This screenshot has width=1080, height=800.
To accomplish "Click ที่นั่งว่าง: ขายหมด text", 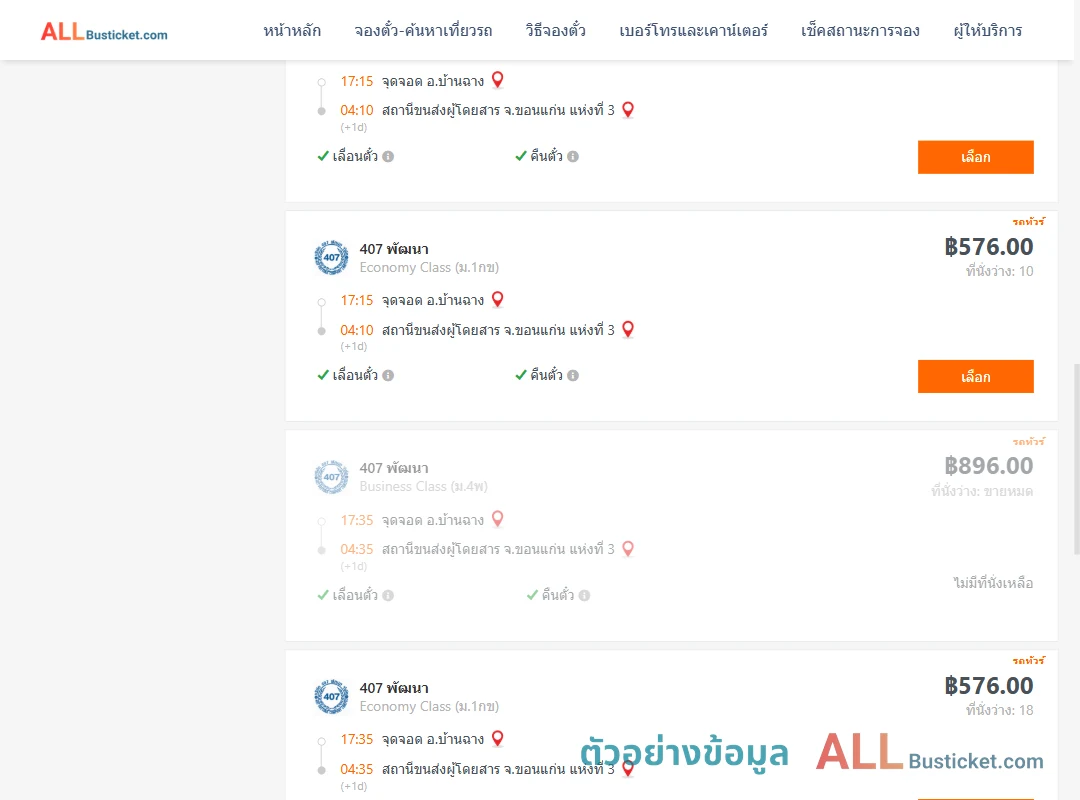I will [x=982, y=491].
